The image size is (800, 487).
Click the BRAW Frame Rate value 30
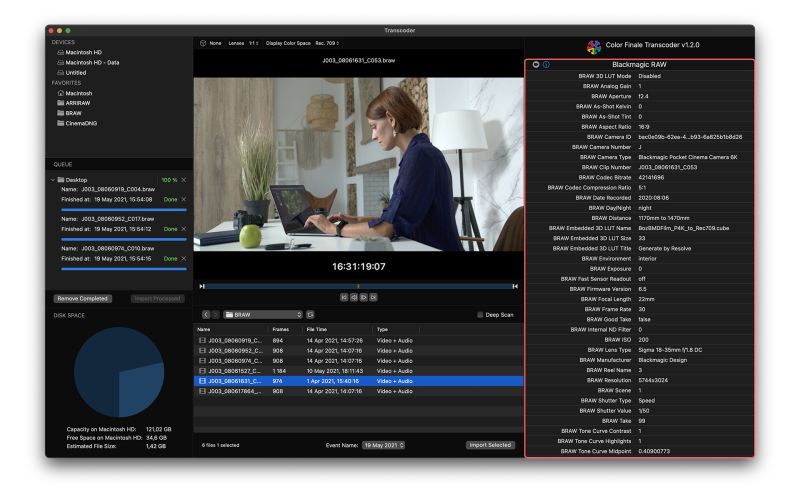[642, 309]
